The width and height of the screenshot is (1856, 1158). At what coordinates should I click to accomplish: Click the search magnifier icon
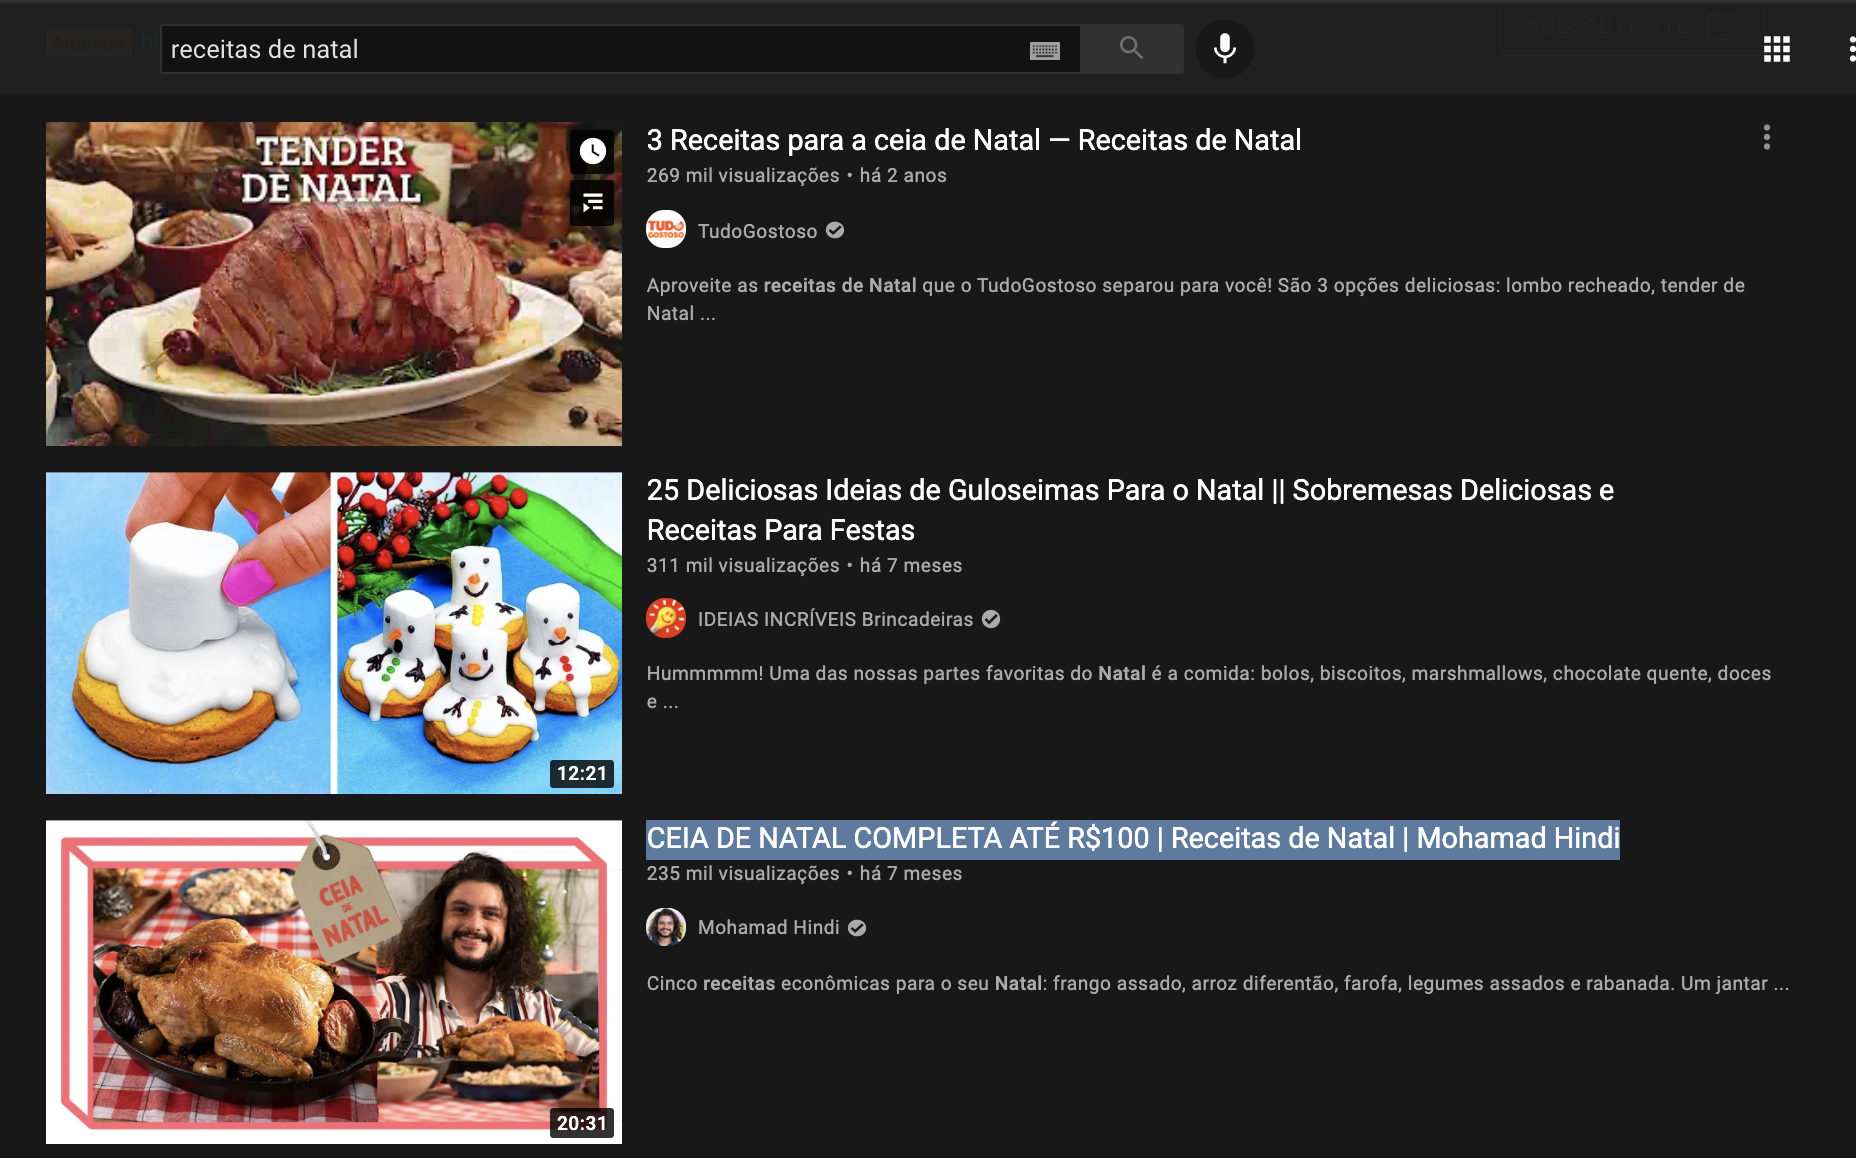point(1131,47)
